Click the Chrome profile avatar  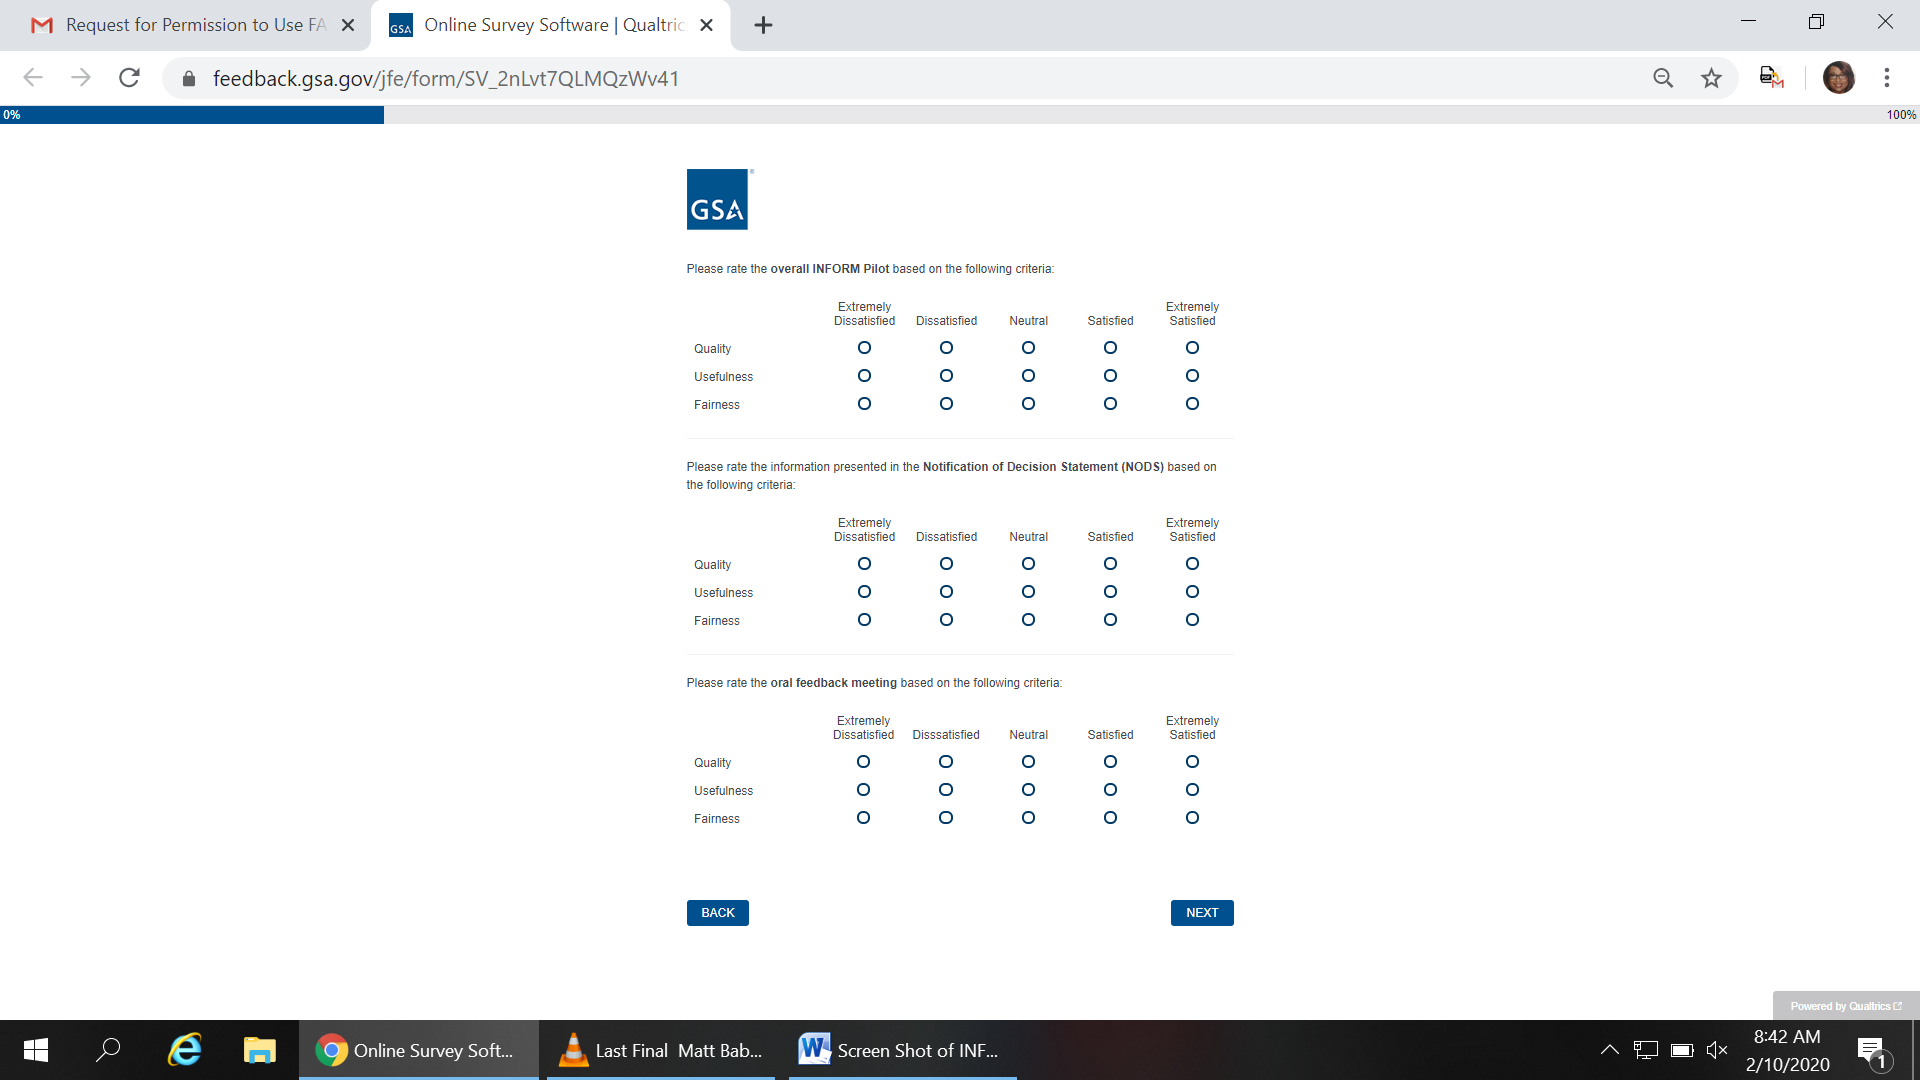click(x=1838, y=78)
